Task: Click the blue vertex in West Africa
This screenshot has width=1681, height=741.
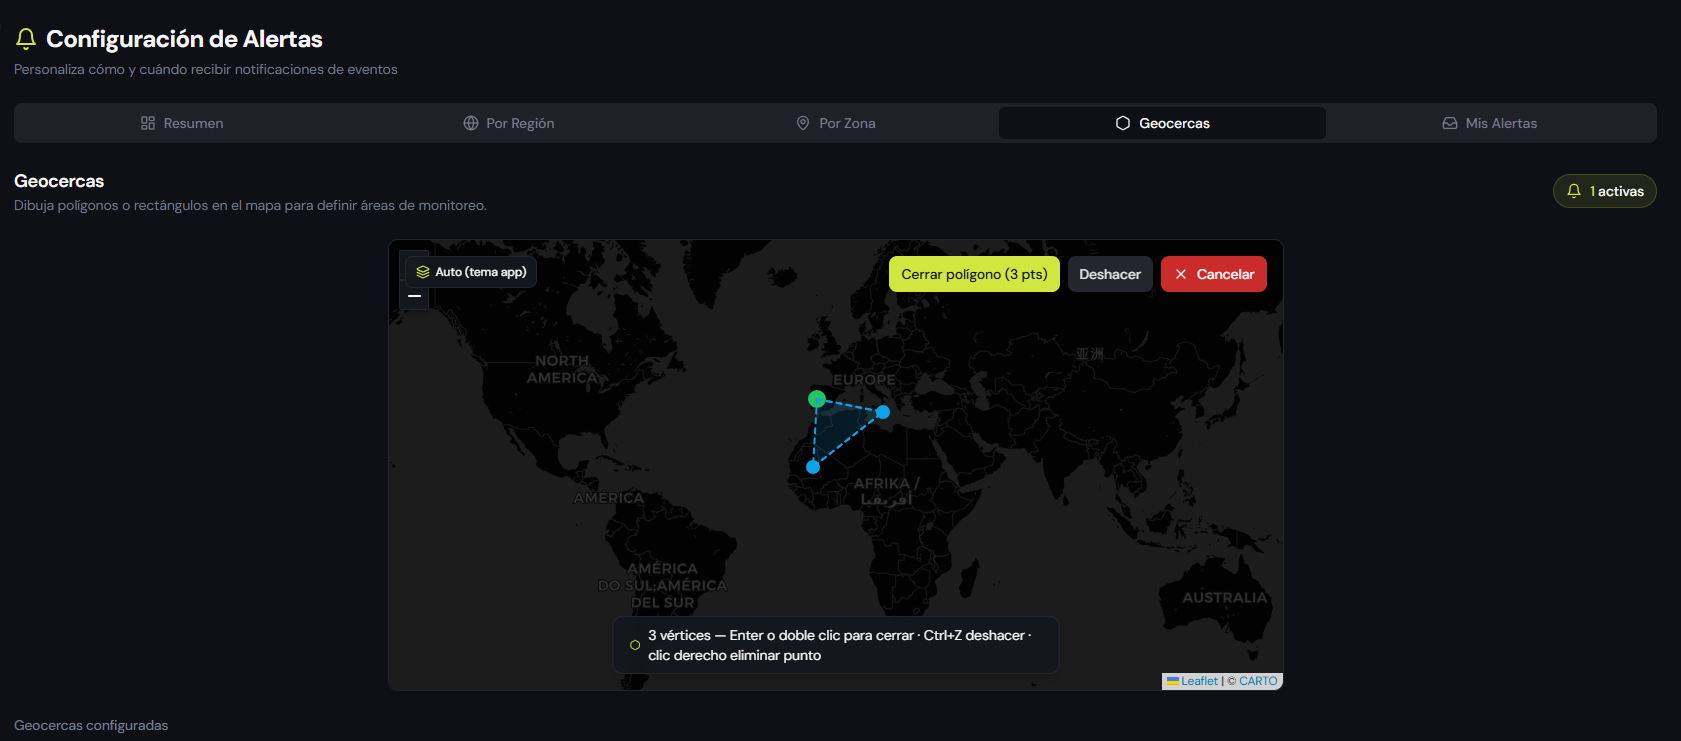Action: pyautogui.click(x=813, y=467)
